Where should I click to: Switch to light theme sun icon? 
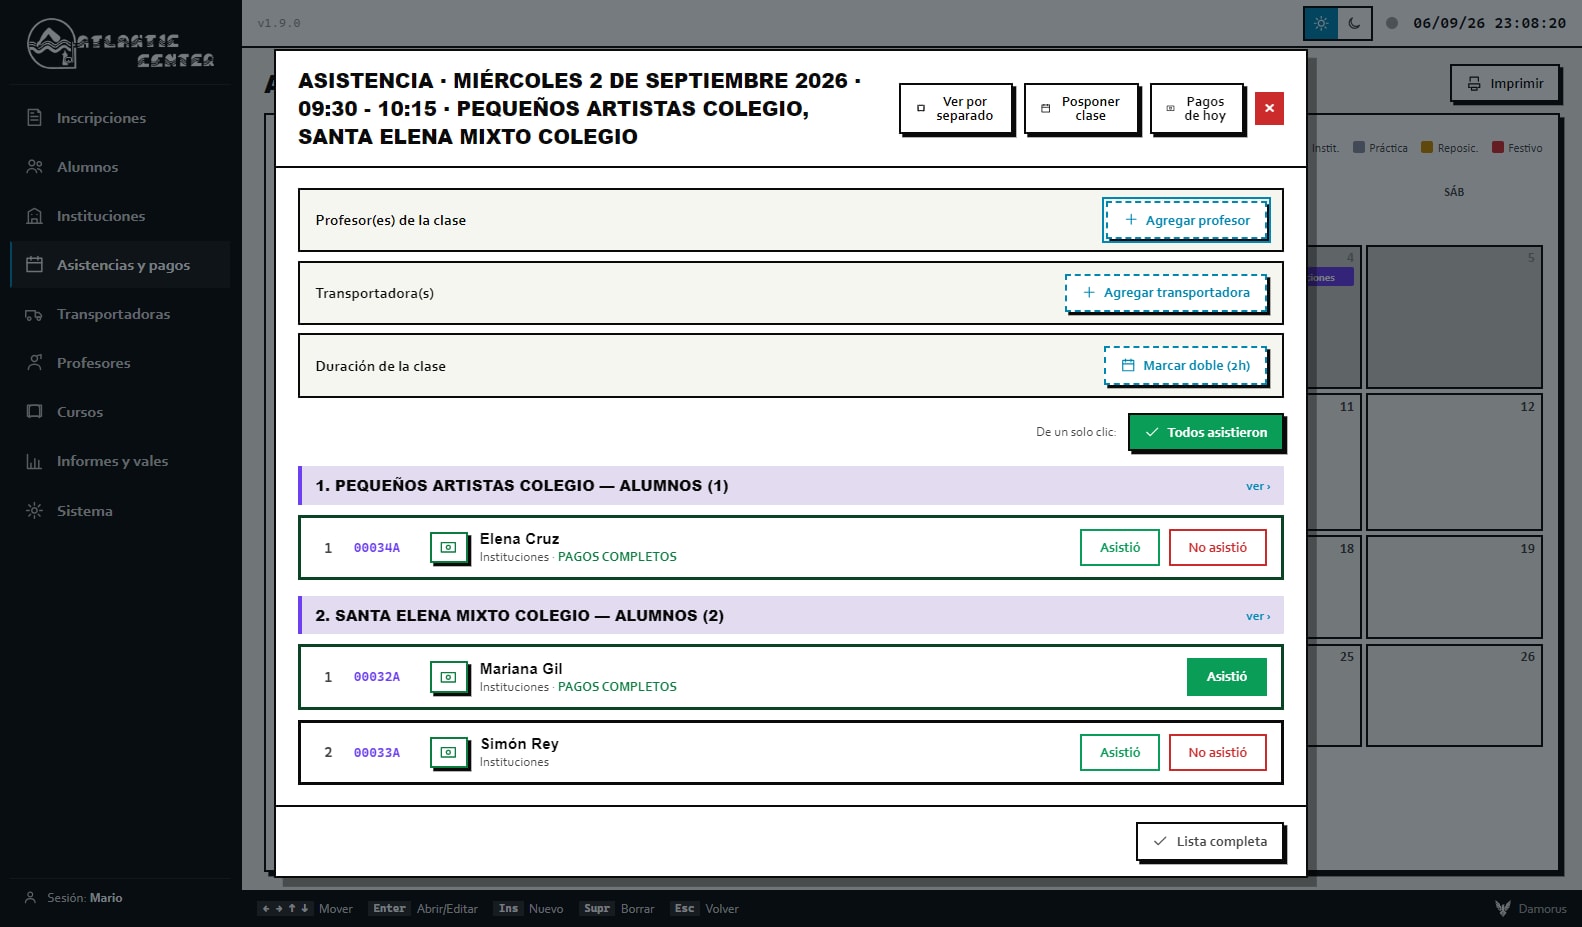click(1321, 23)
